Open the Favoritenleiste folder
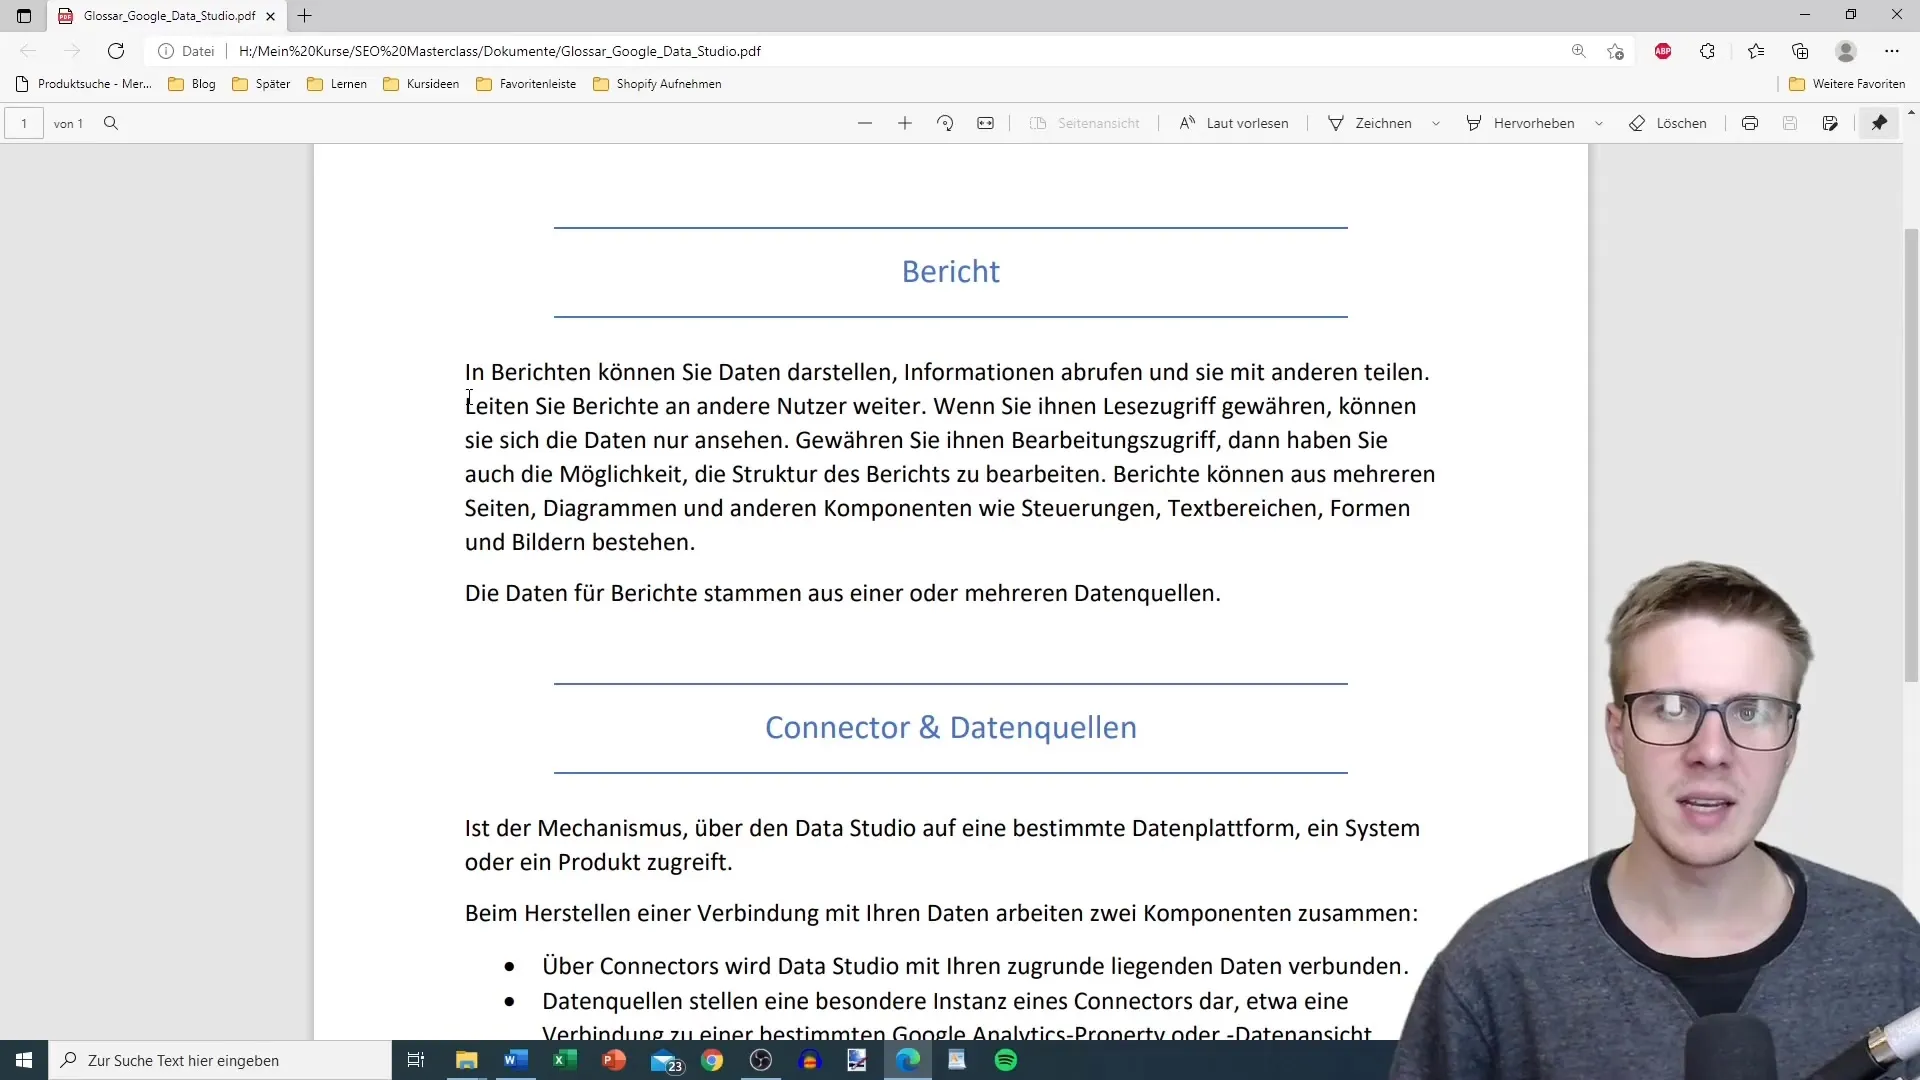The width and height of the screenshot is (1920, 1080). coord(526,84)
